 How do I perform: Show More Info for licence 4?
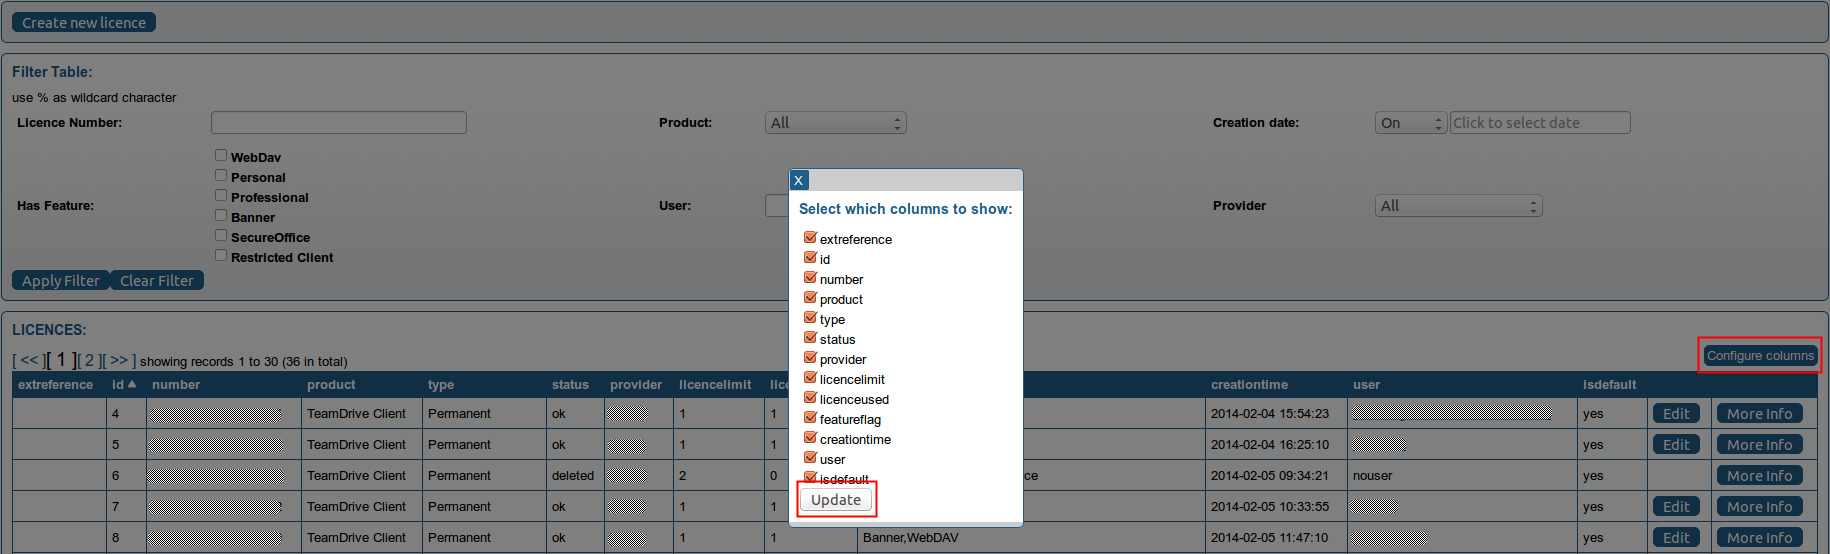(1760, 414)
